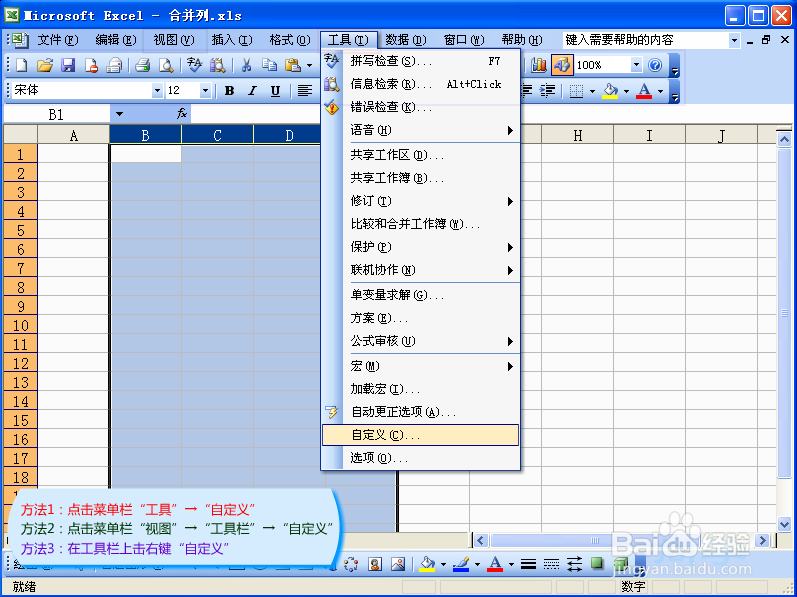
Task: Open the Name Box dropdown arrow
Action: [119, 114]
